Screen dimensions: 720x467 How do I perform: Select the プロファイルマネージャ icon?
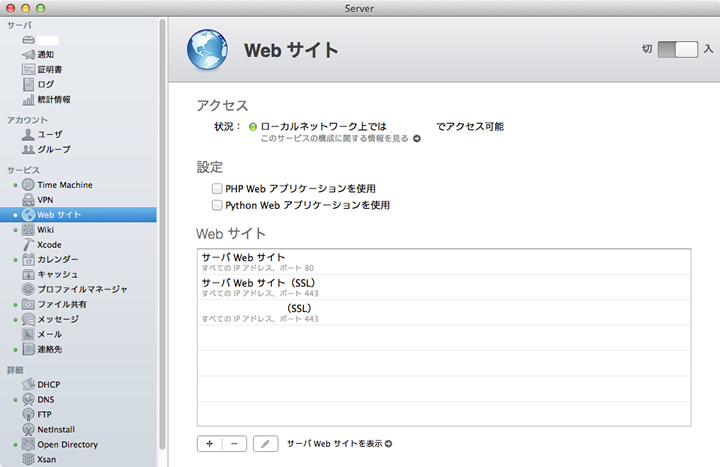28,289
